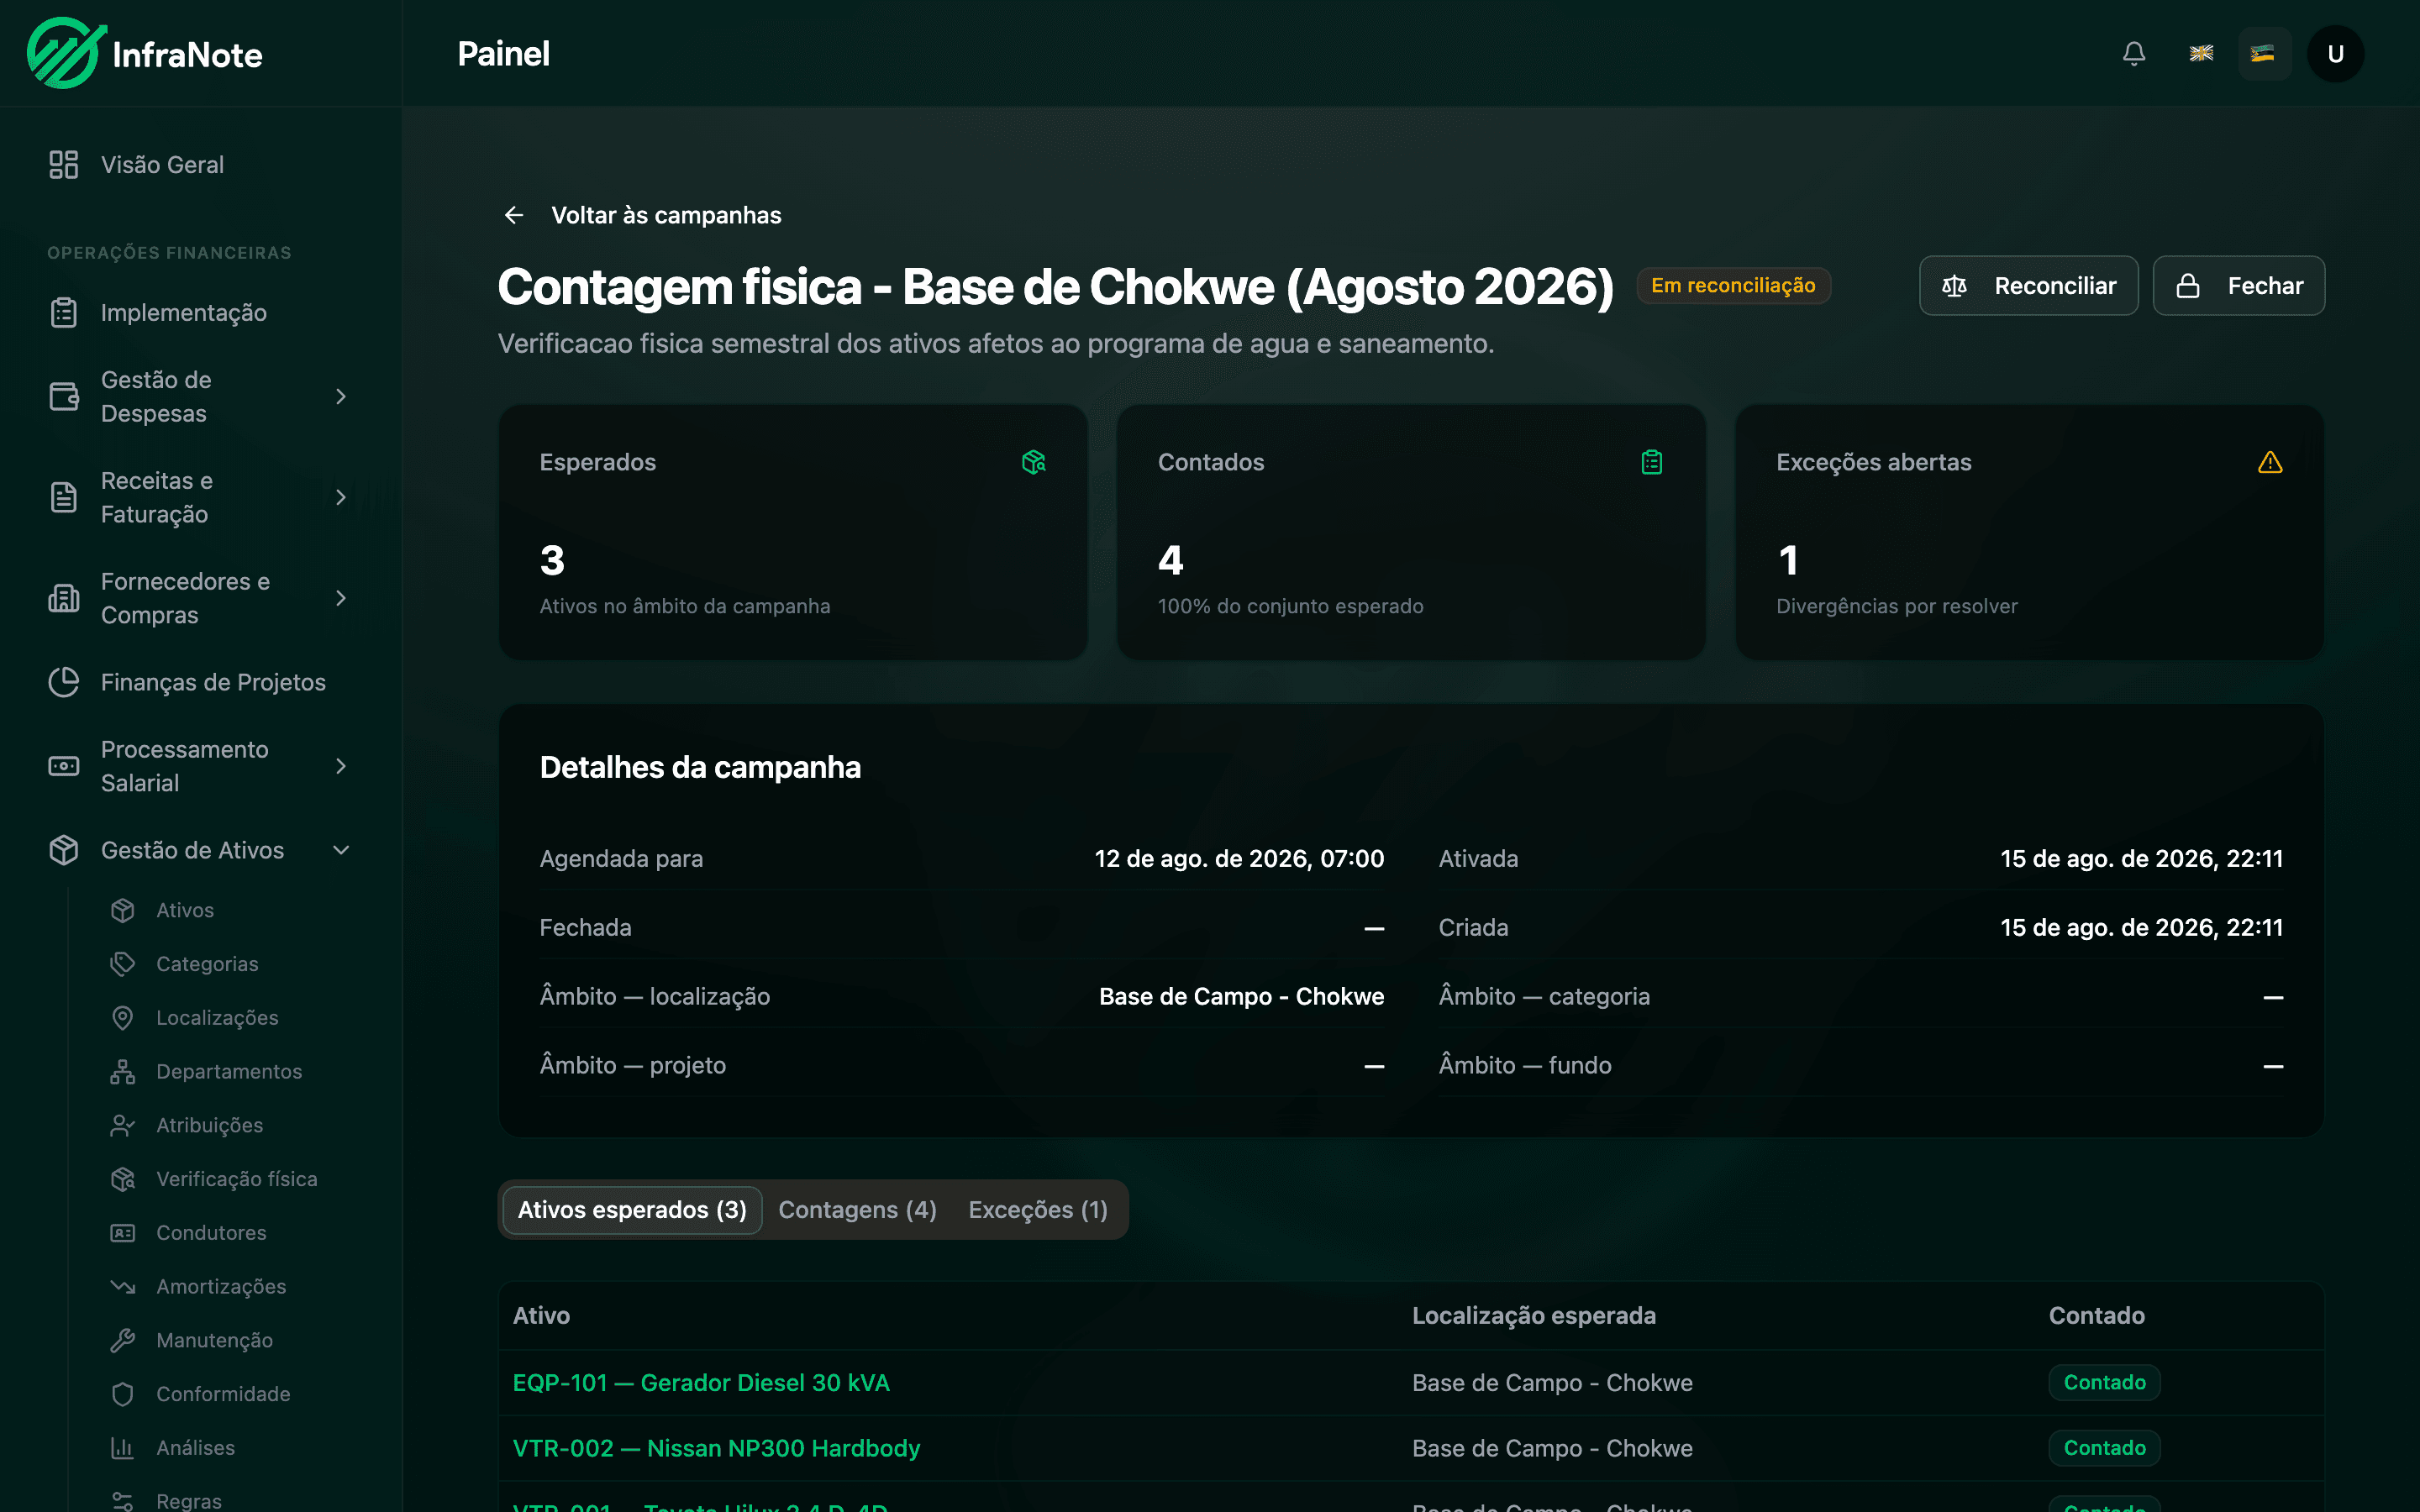Expand the Processamento Salarial chevron
Image resolution: width=2420 pixels, height=1512 pixels.
tap(341, 766)
